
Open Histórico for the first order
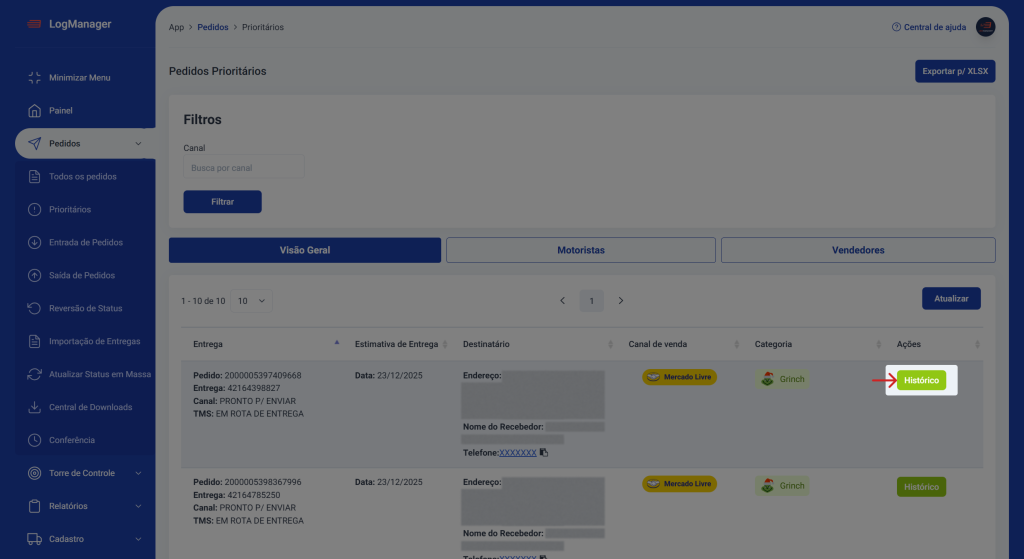point(920,381)
